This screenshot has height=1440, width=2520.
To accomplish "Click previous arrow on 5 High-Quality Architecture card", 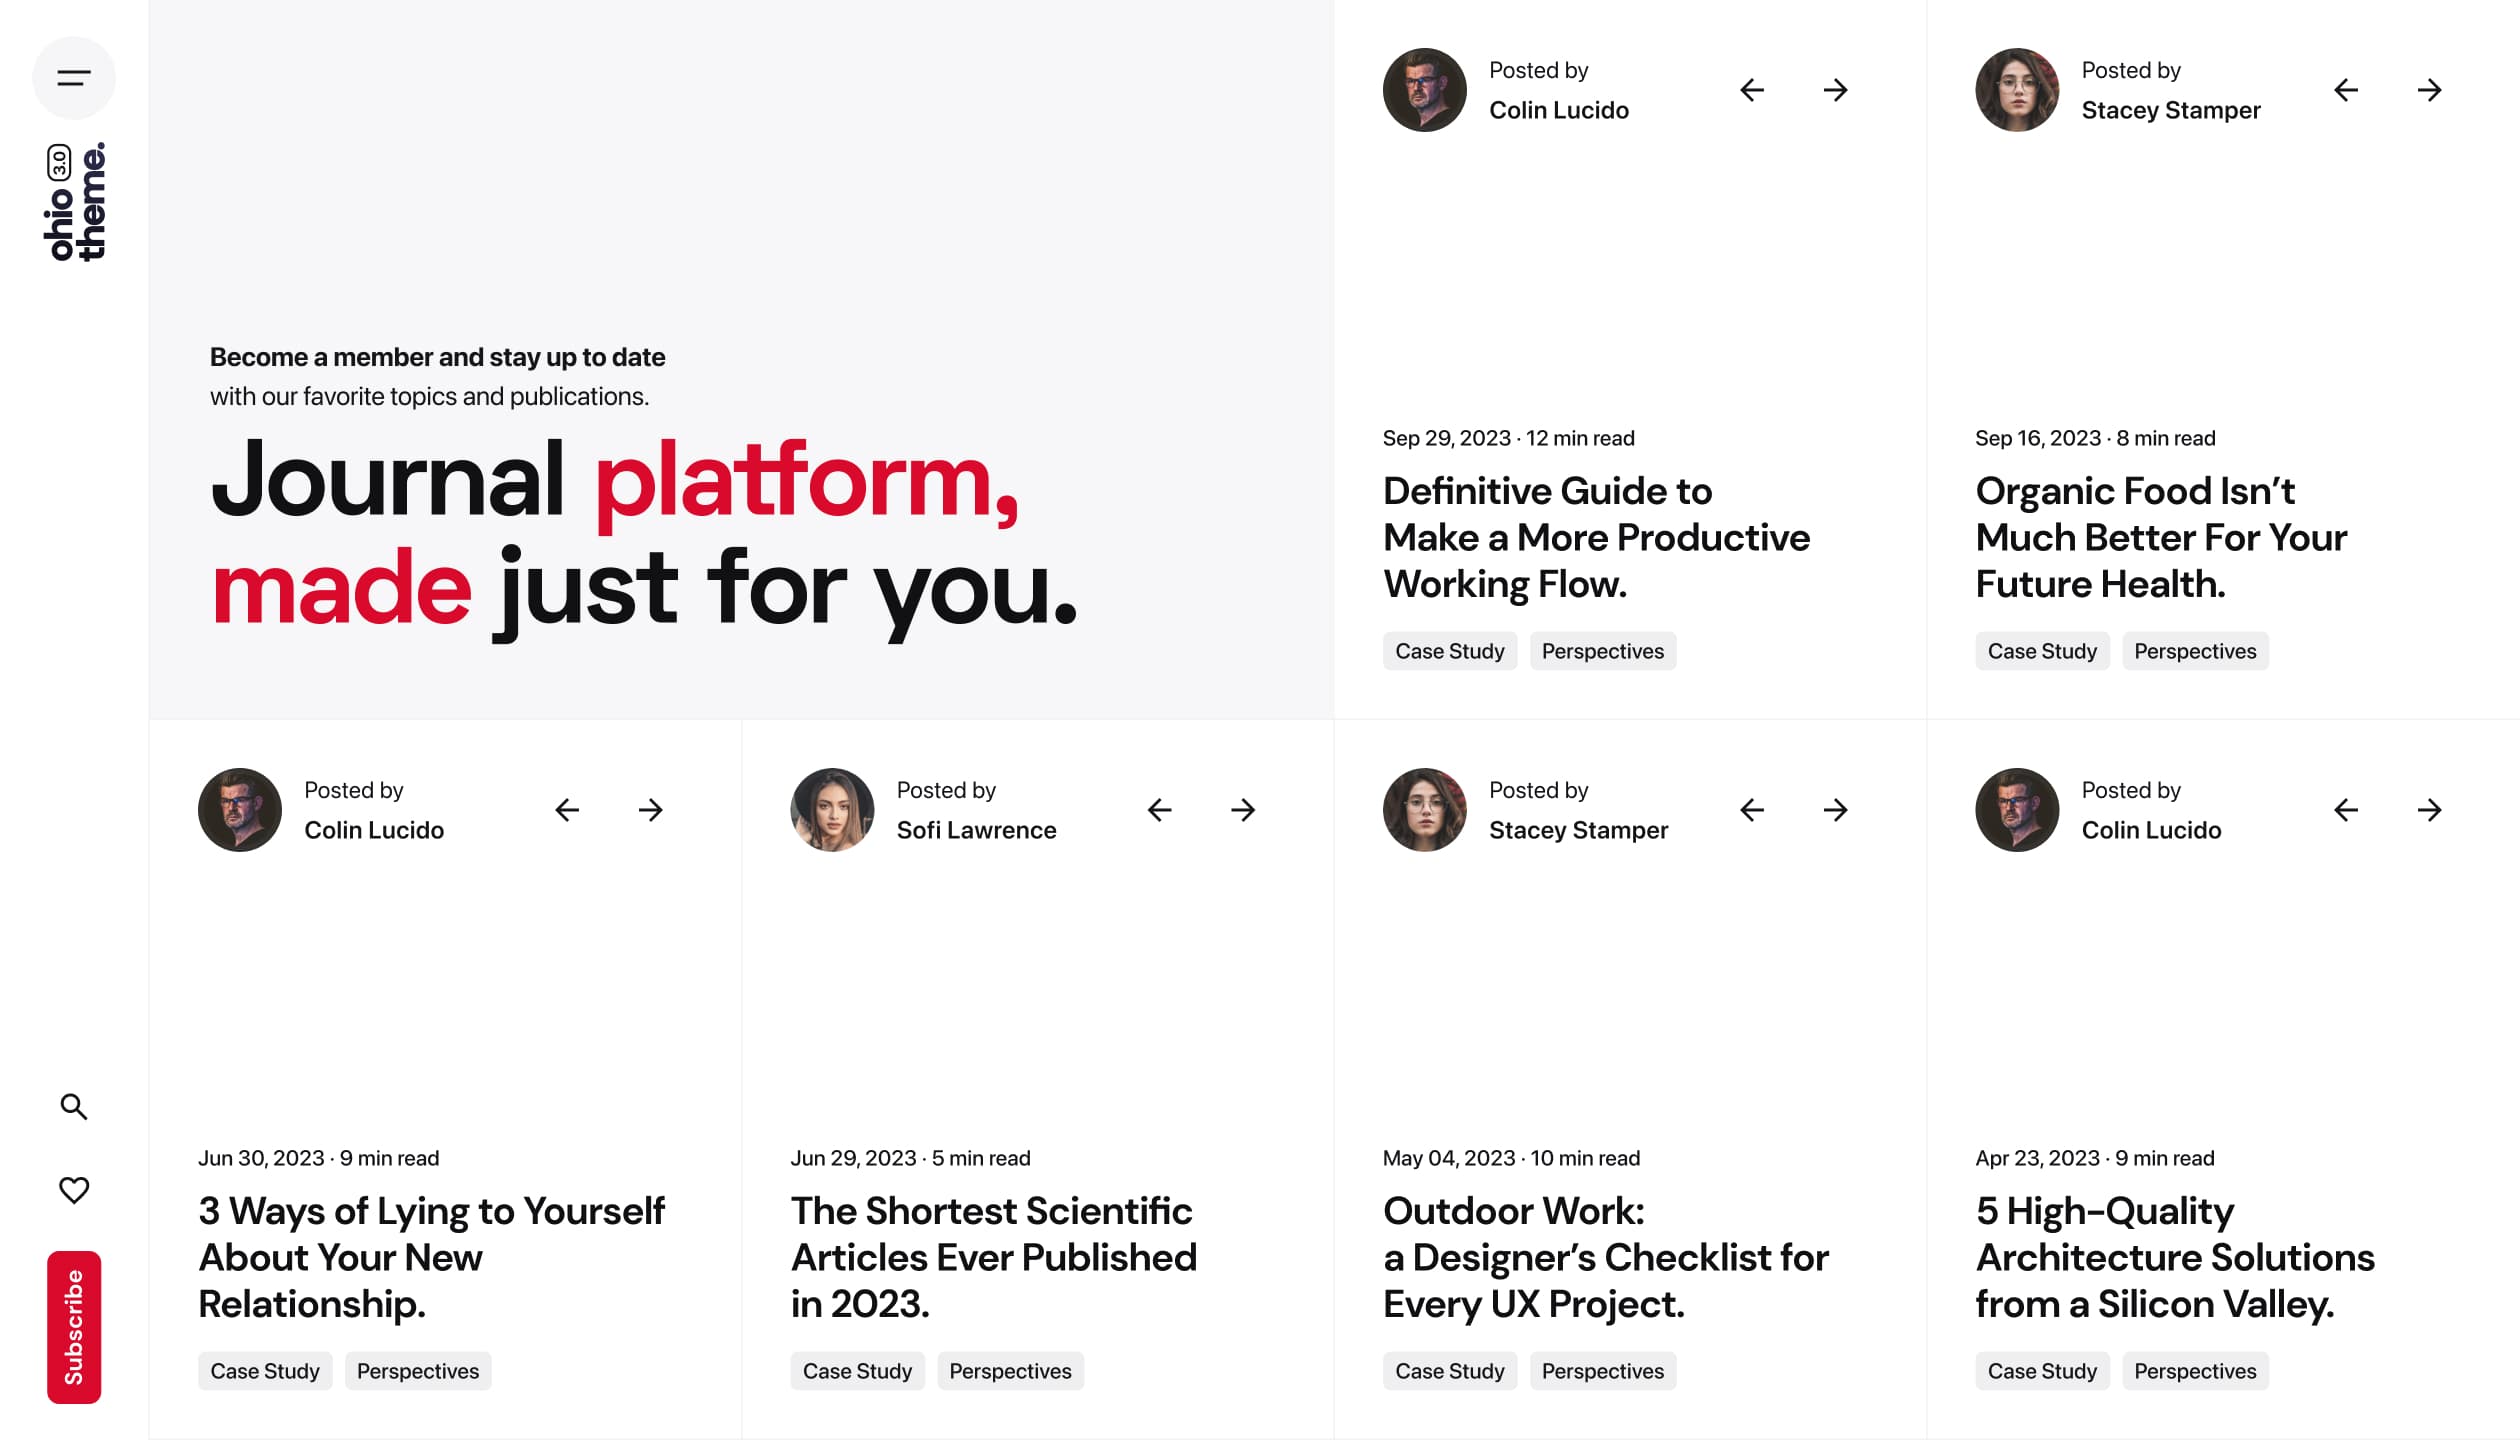I will (2345, 810).
